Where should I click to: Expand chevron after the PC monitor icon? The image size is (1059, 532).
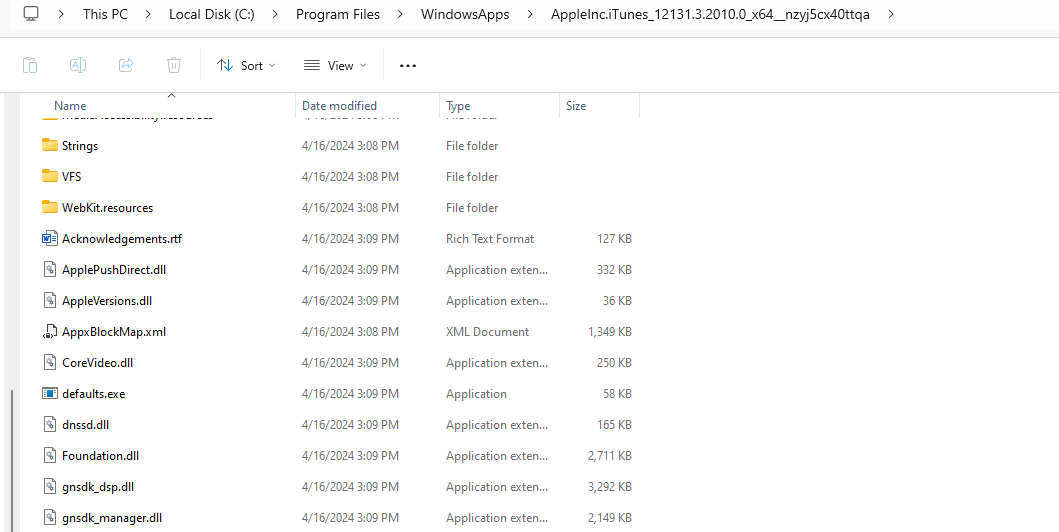61,14
